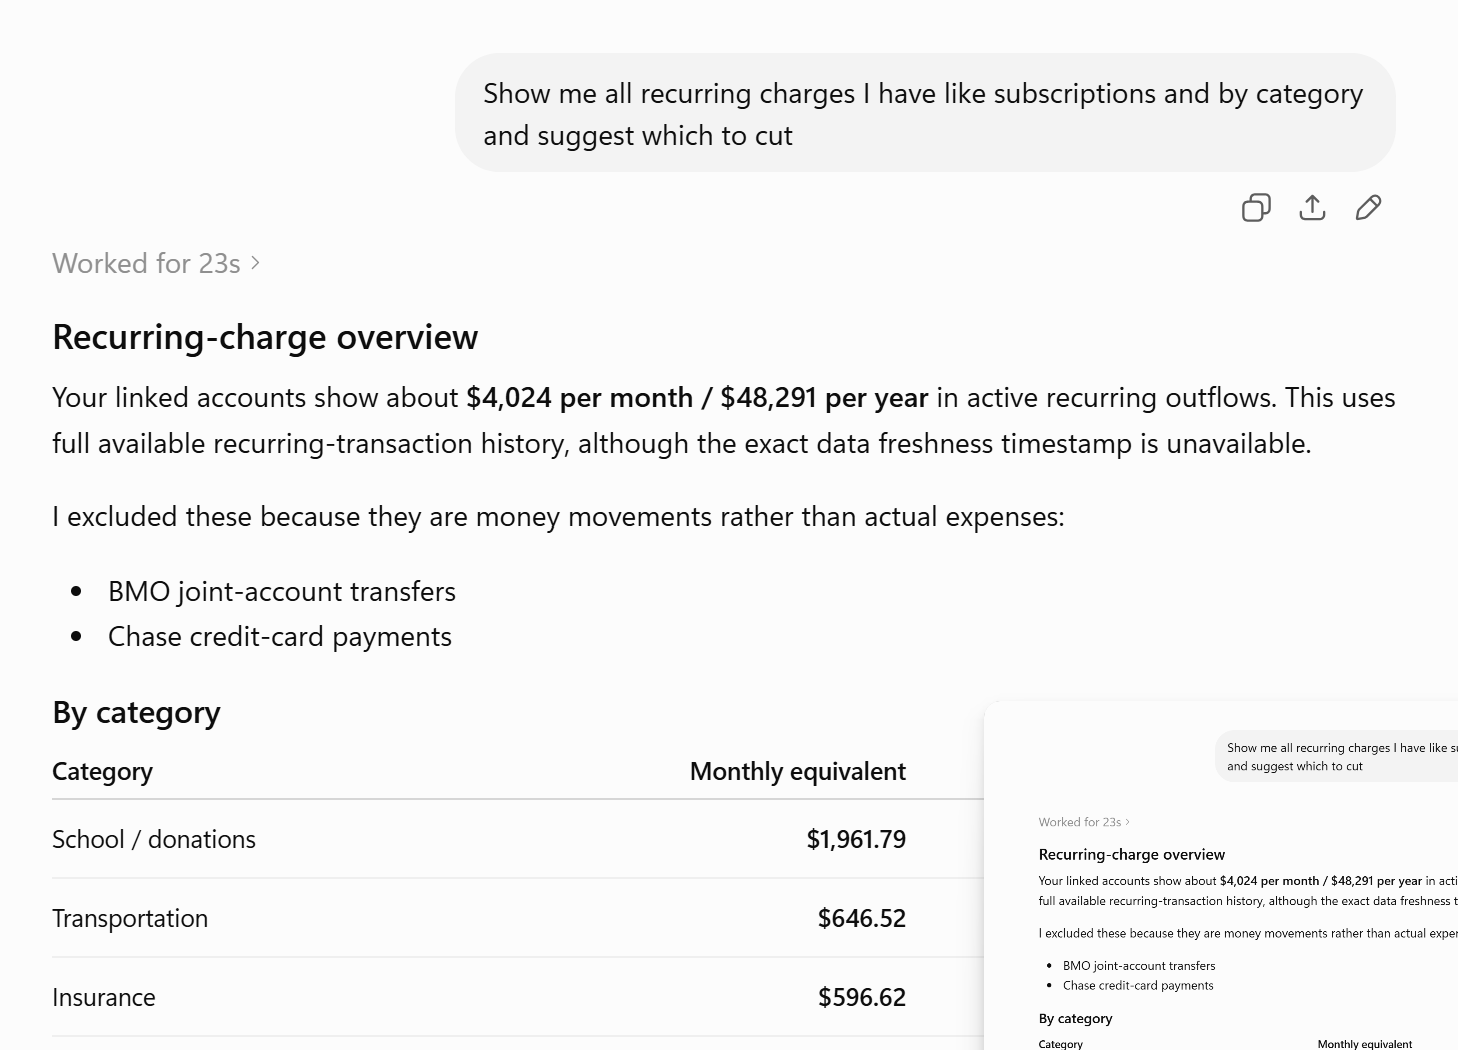Select the 'By category' heading
The width and height of the screenshot is (1458, 1050).
coord(136,713)
